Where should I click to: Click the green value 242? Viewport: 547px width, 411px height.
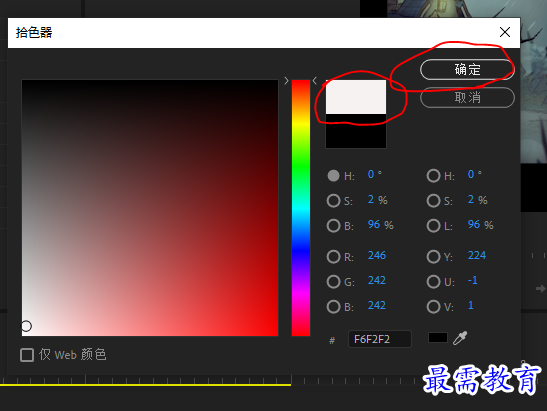click(377, 280)
